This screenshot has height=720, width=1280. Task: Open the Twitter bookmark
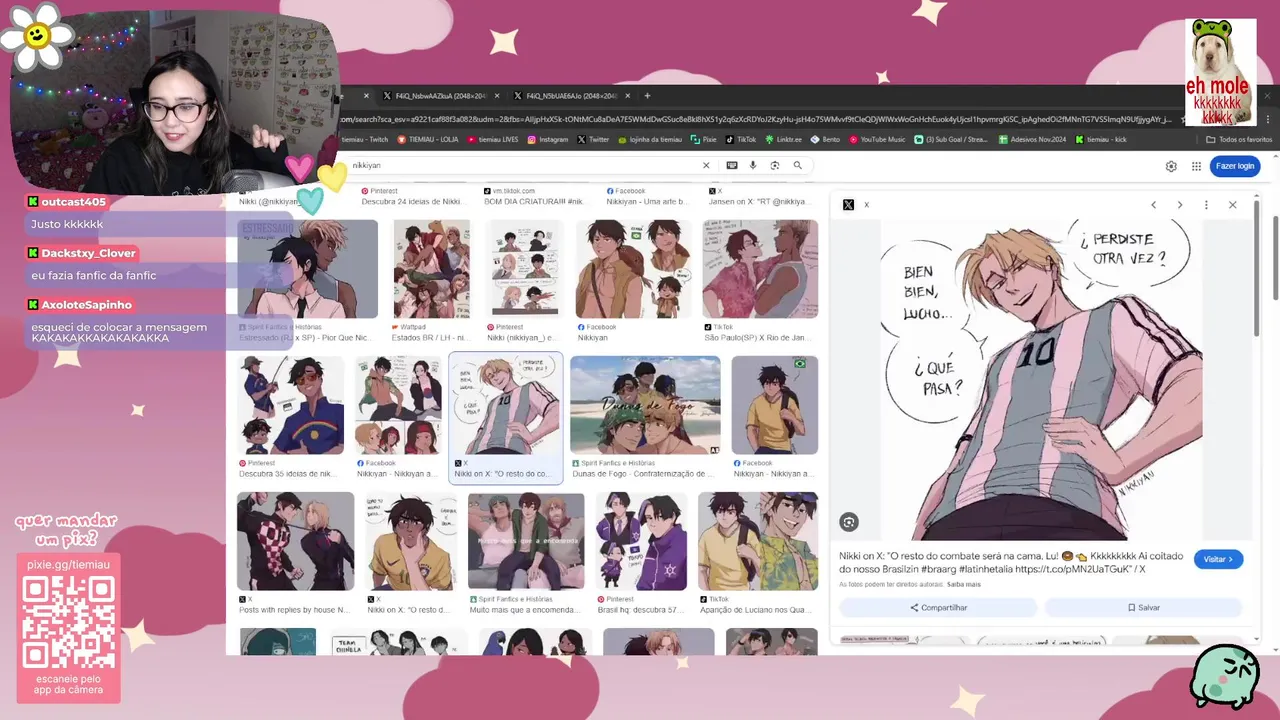coord(594,140)
